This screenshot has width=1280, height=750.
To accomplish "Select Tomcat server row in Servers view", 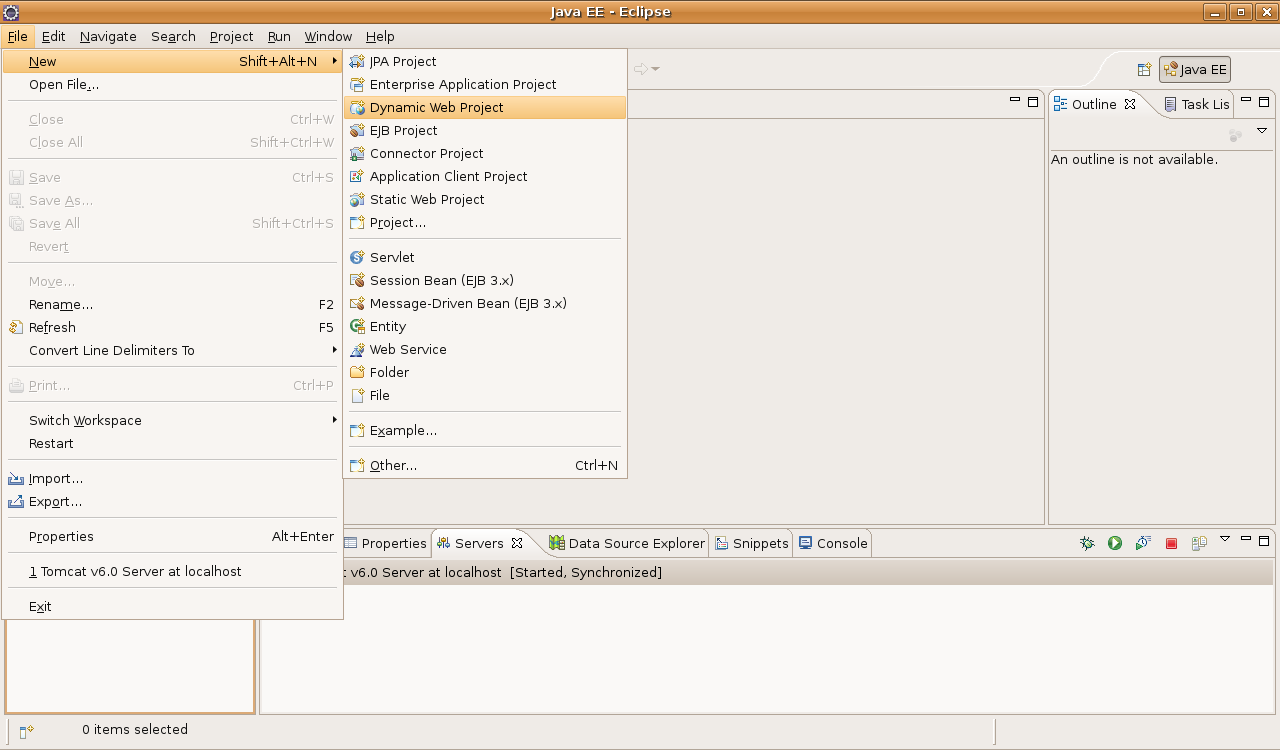I will point(767,572).
